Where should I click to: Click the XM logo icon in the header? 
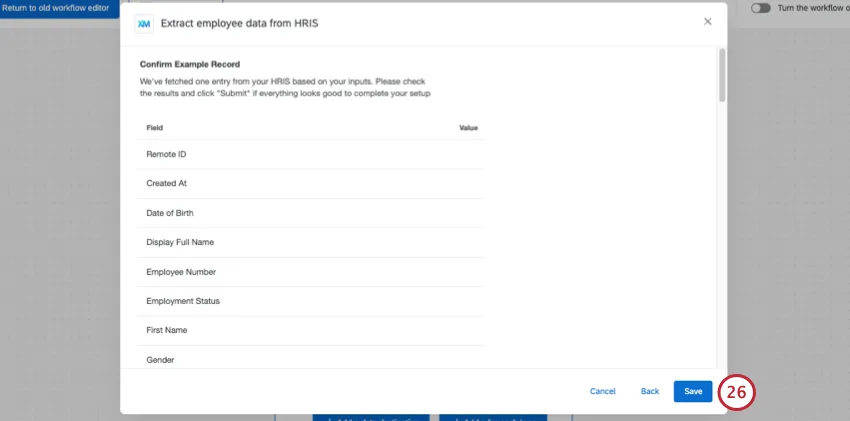pyautogui.click(x=144, y=24)
